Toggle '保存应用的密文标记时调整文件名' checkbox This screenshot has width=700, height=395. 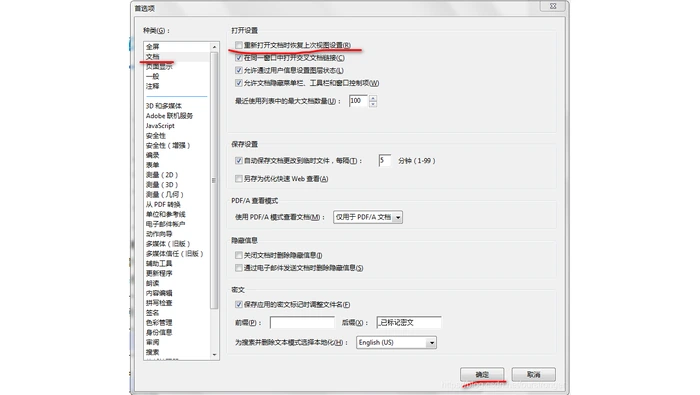[239, 305]
